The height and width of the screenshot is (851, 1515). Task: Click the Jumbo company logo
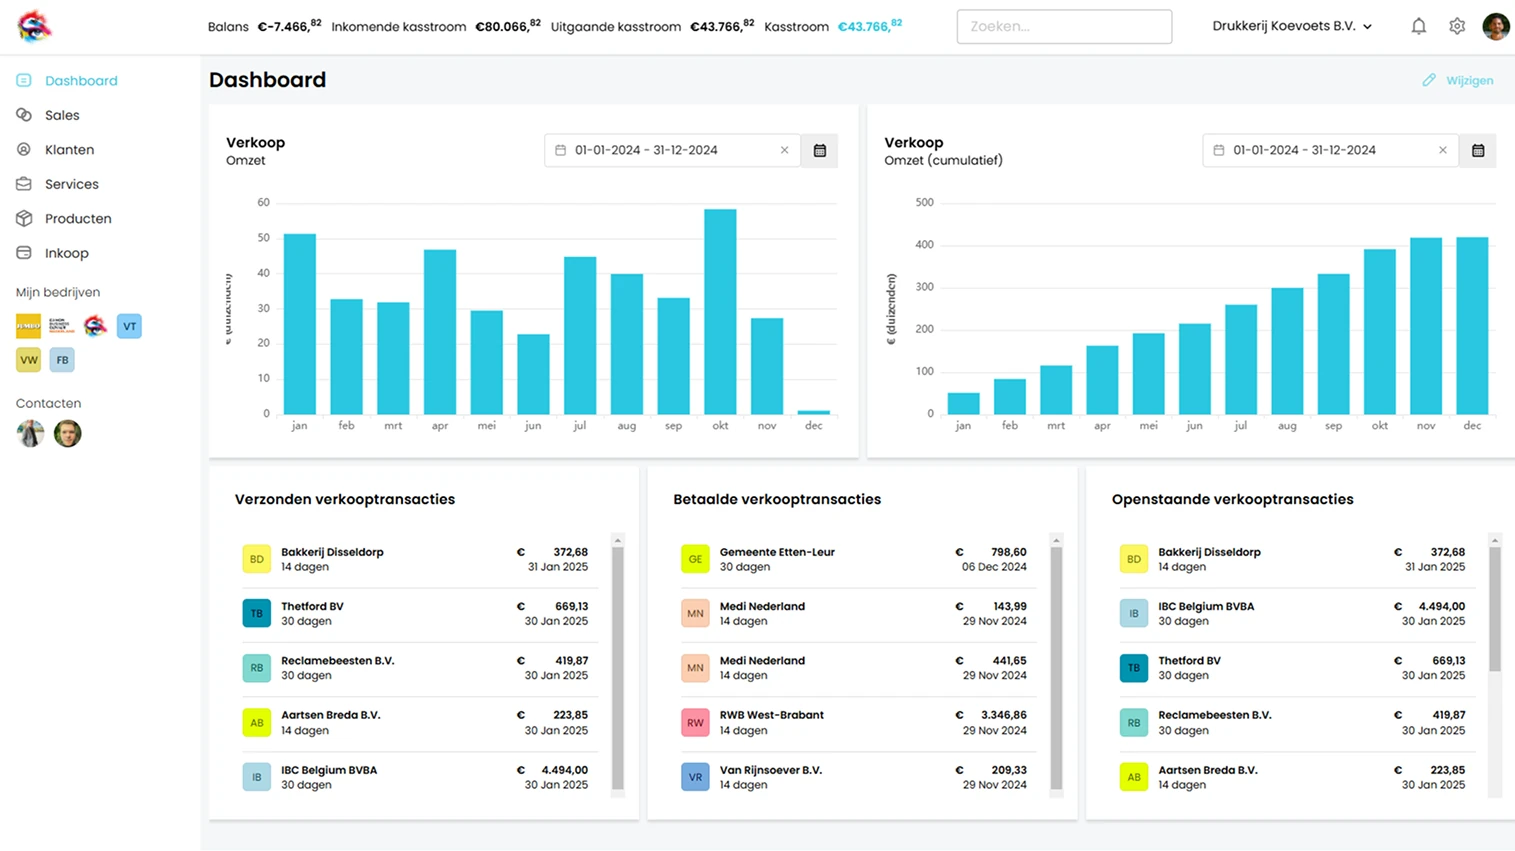click(28, 326)
